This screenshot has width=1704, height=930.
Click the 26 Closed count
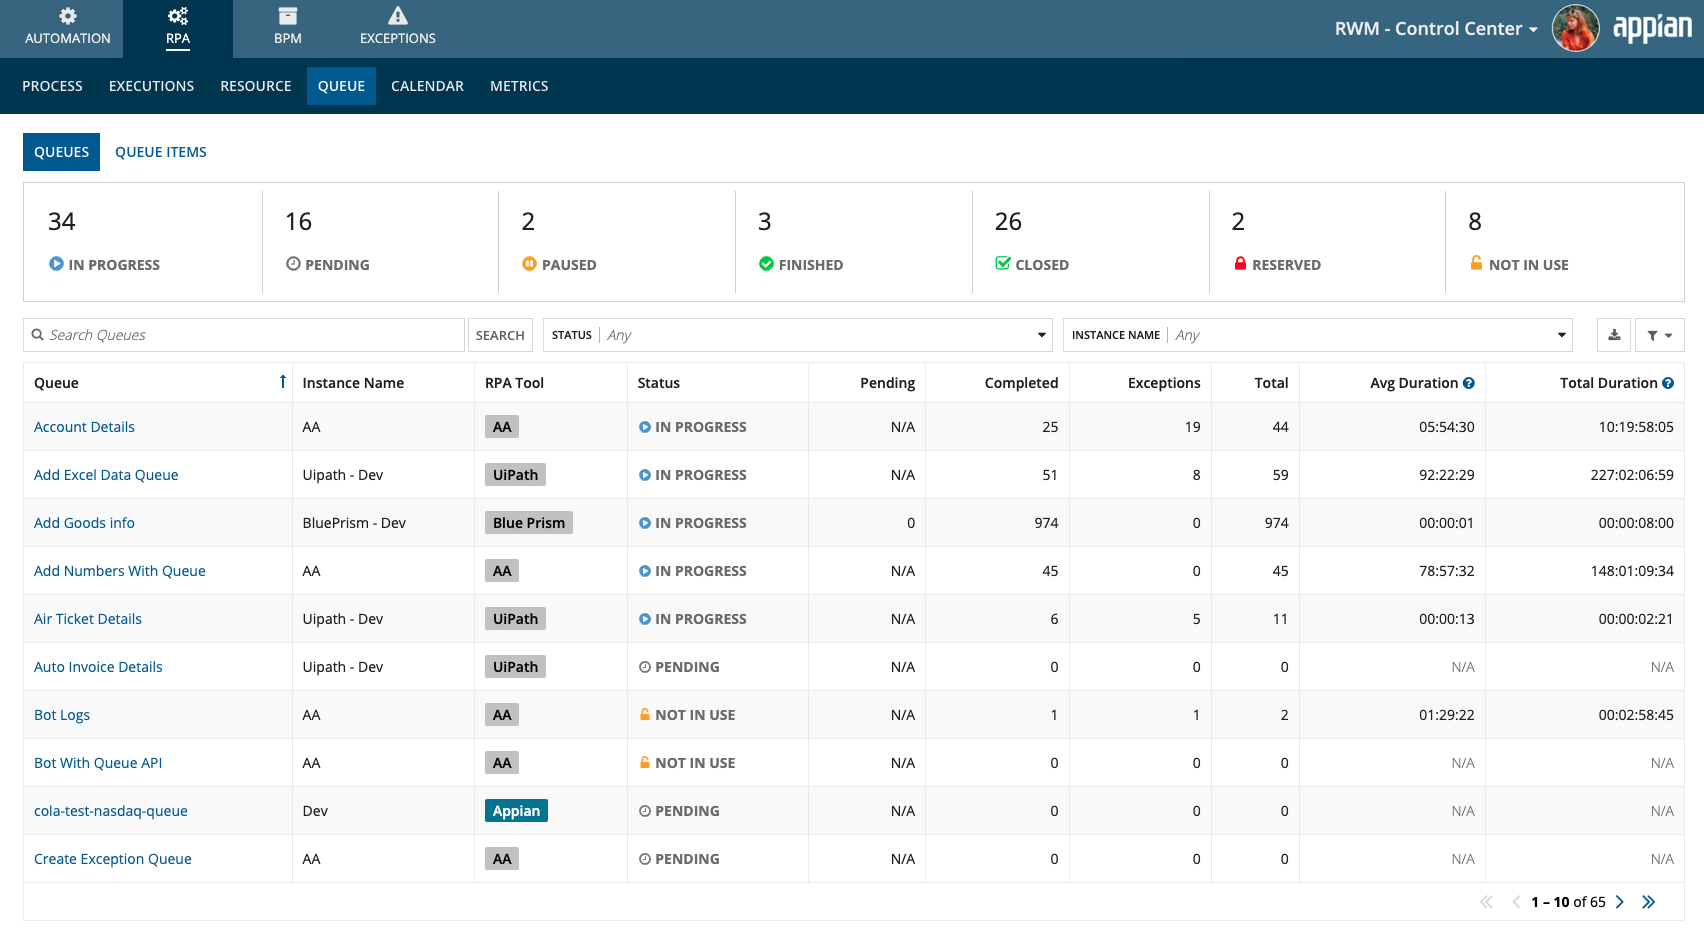pos(1008,221)
